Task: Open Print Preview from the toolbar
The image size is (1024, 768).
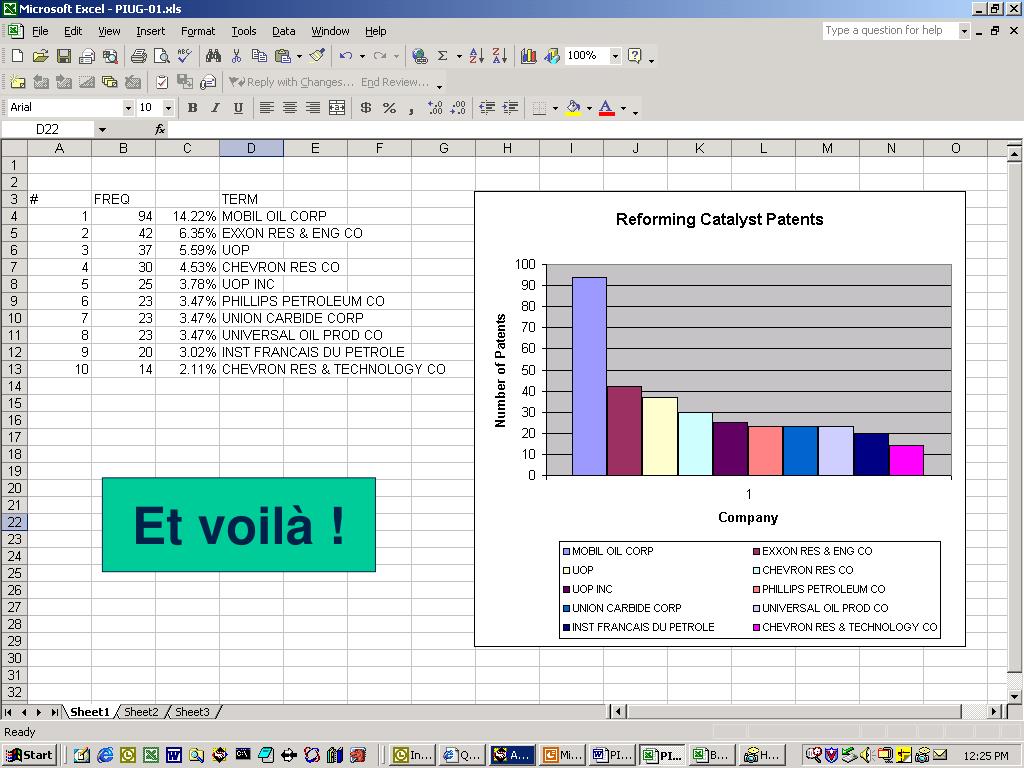Action: 161,56
